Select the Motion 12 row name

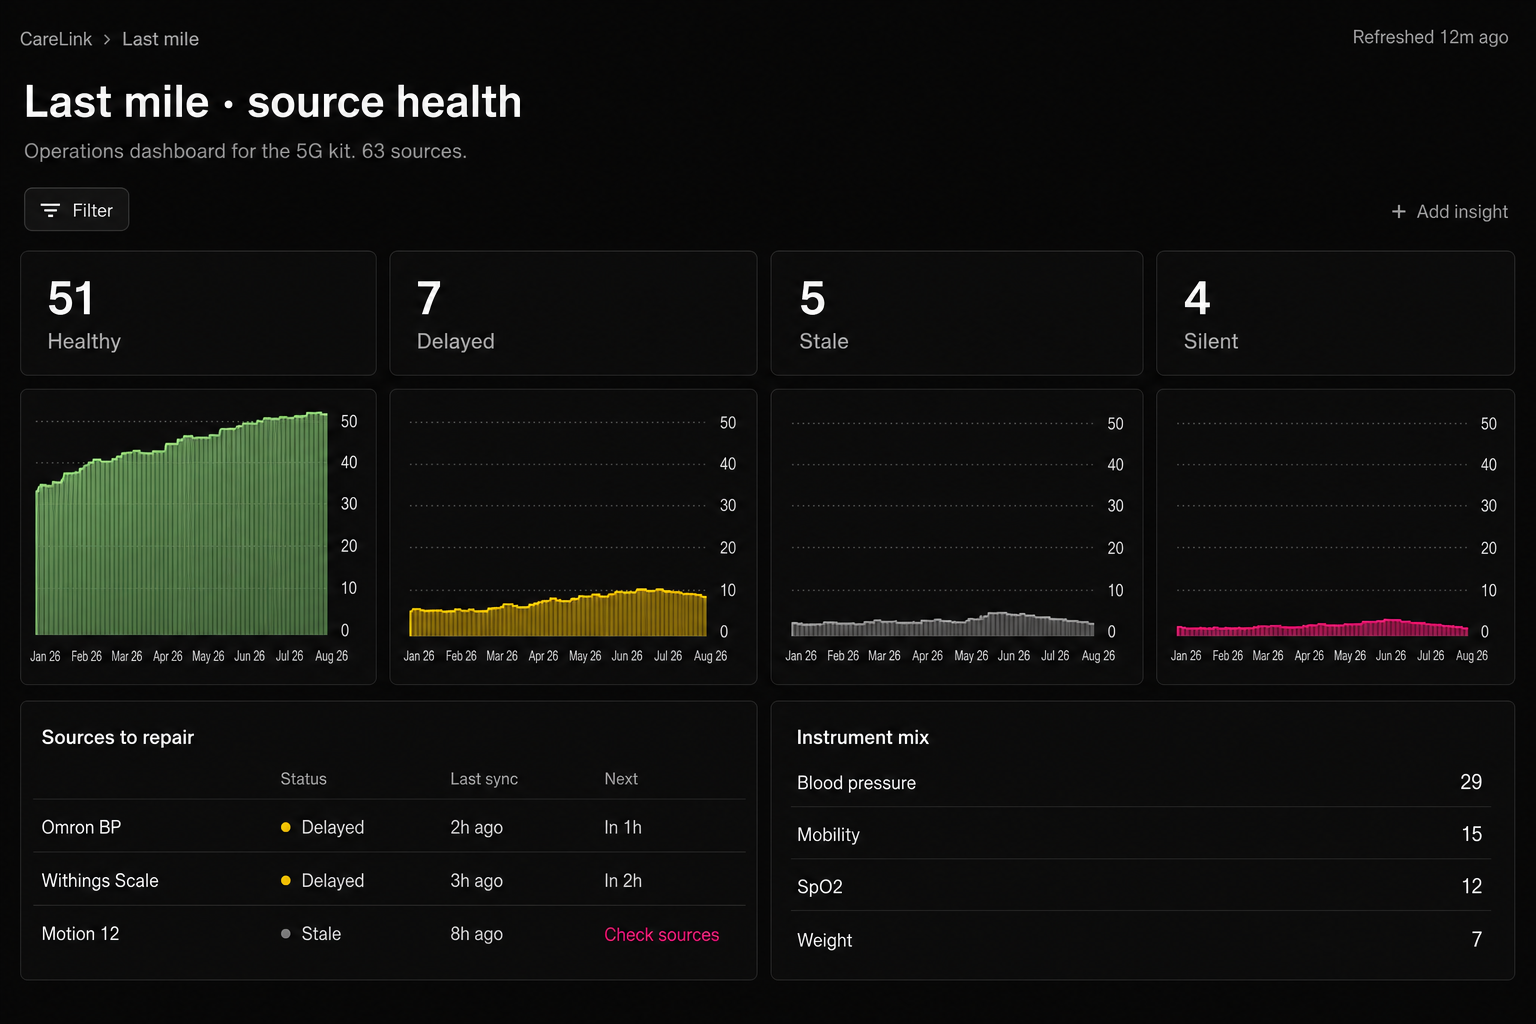[x=80, y=933]
